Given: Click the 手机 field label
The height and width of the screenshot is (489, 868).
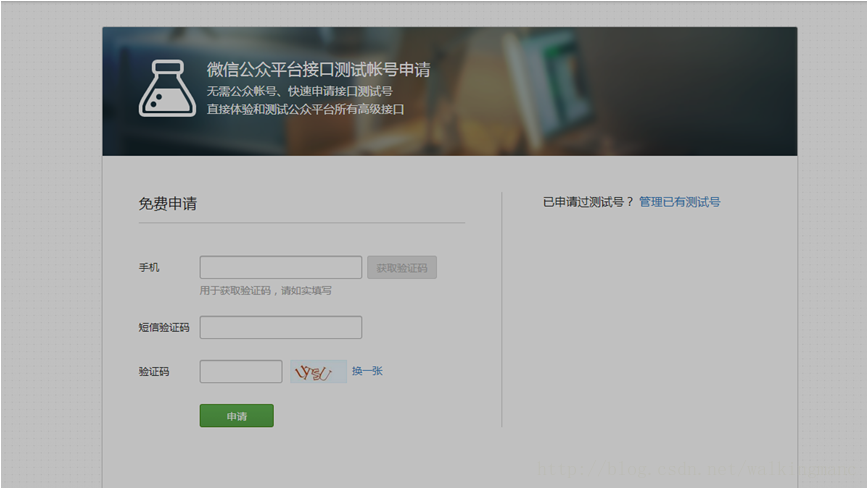Looking at the screenshot, I should [149, 267].
